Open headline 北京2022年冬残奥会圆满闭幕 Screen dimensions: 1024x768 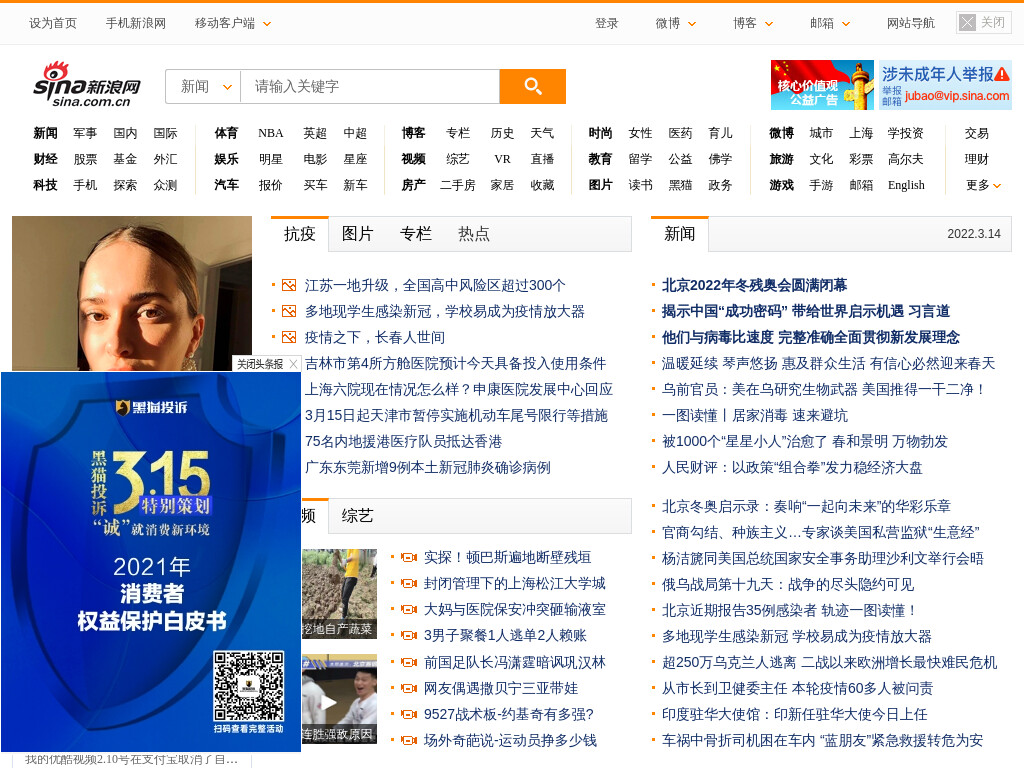pos(754,285)
